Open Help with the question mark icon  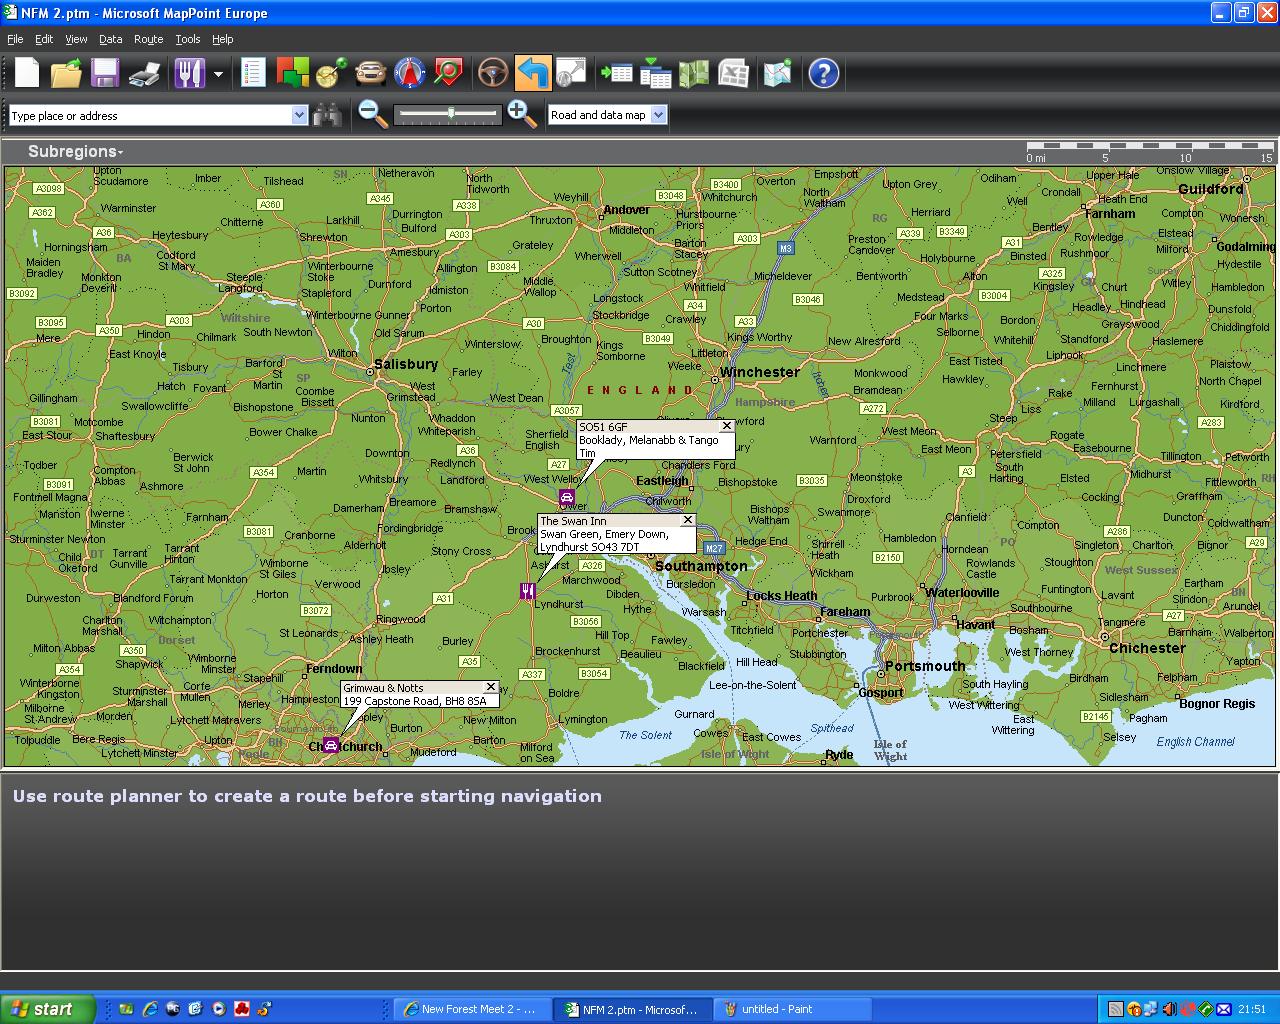[x=823, y=73]
